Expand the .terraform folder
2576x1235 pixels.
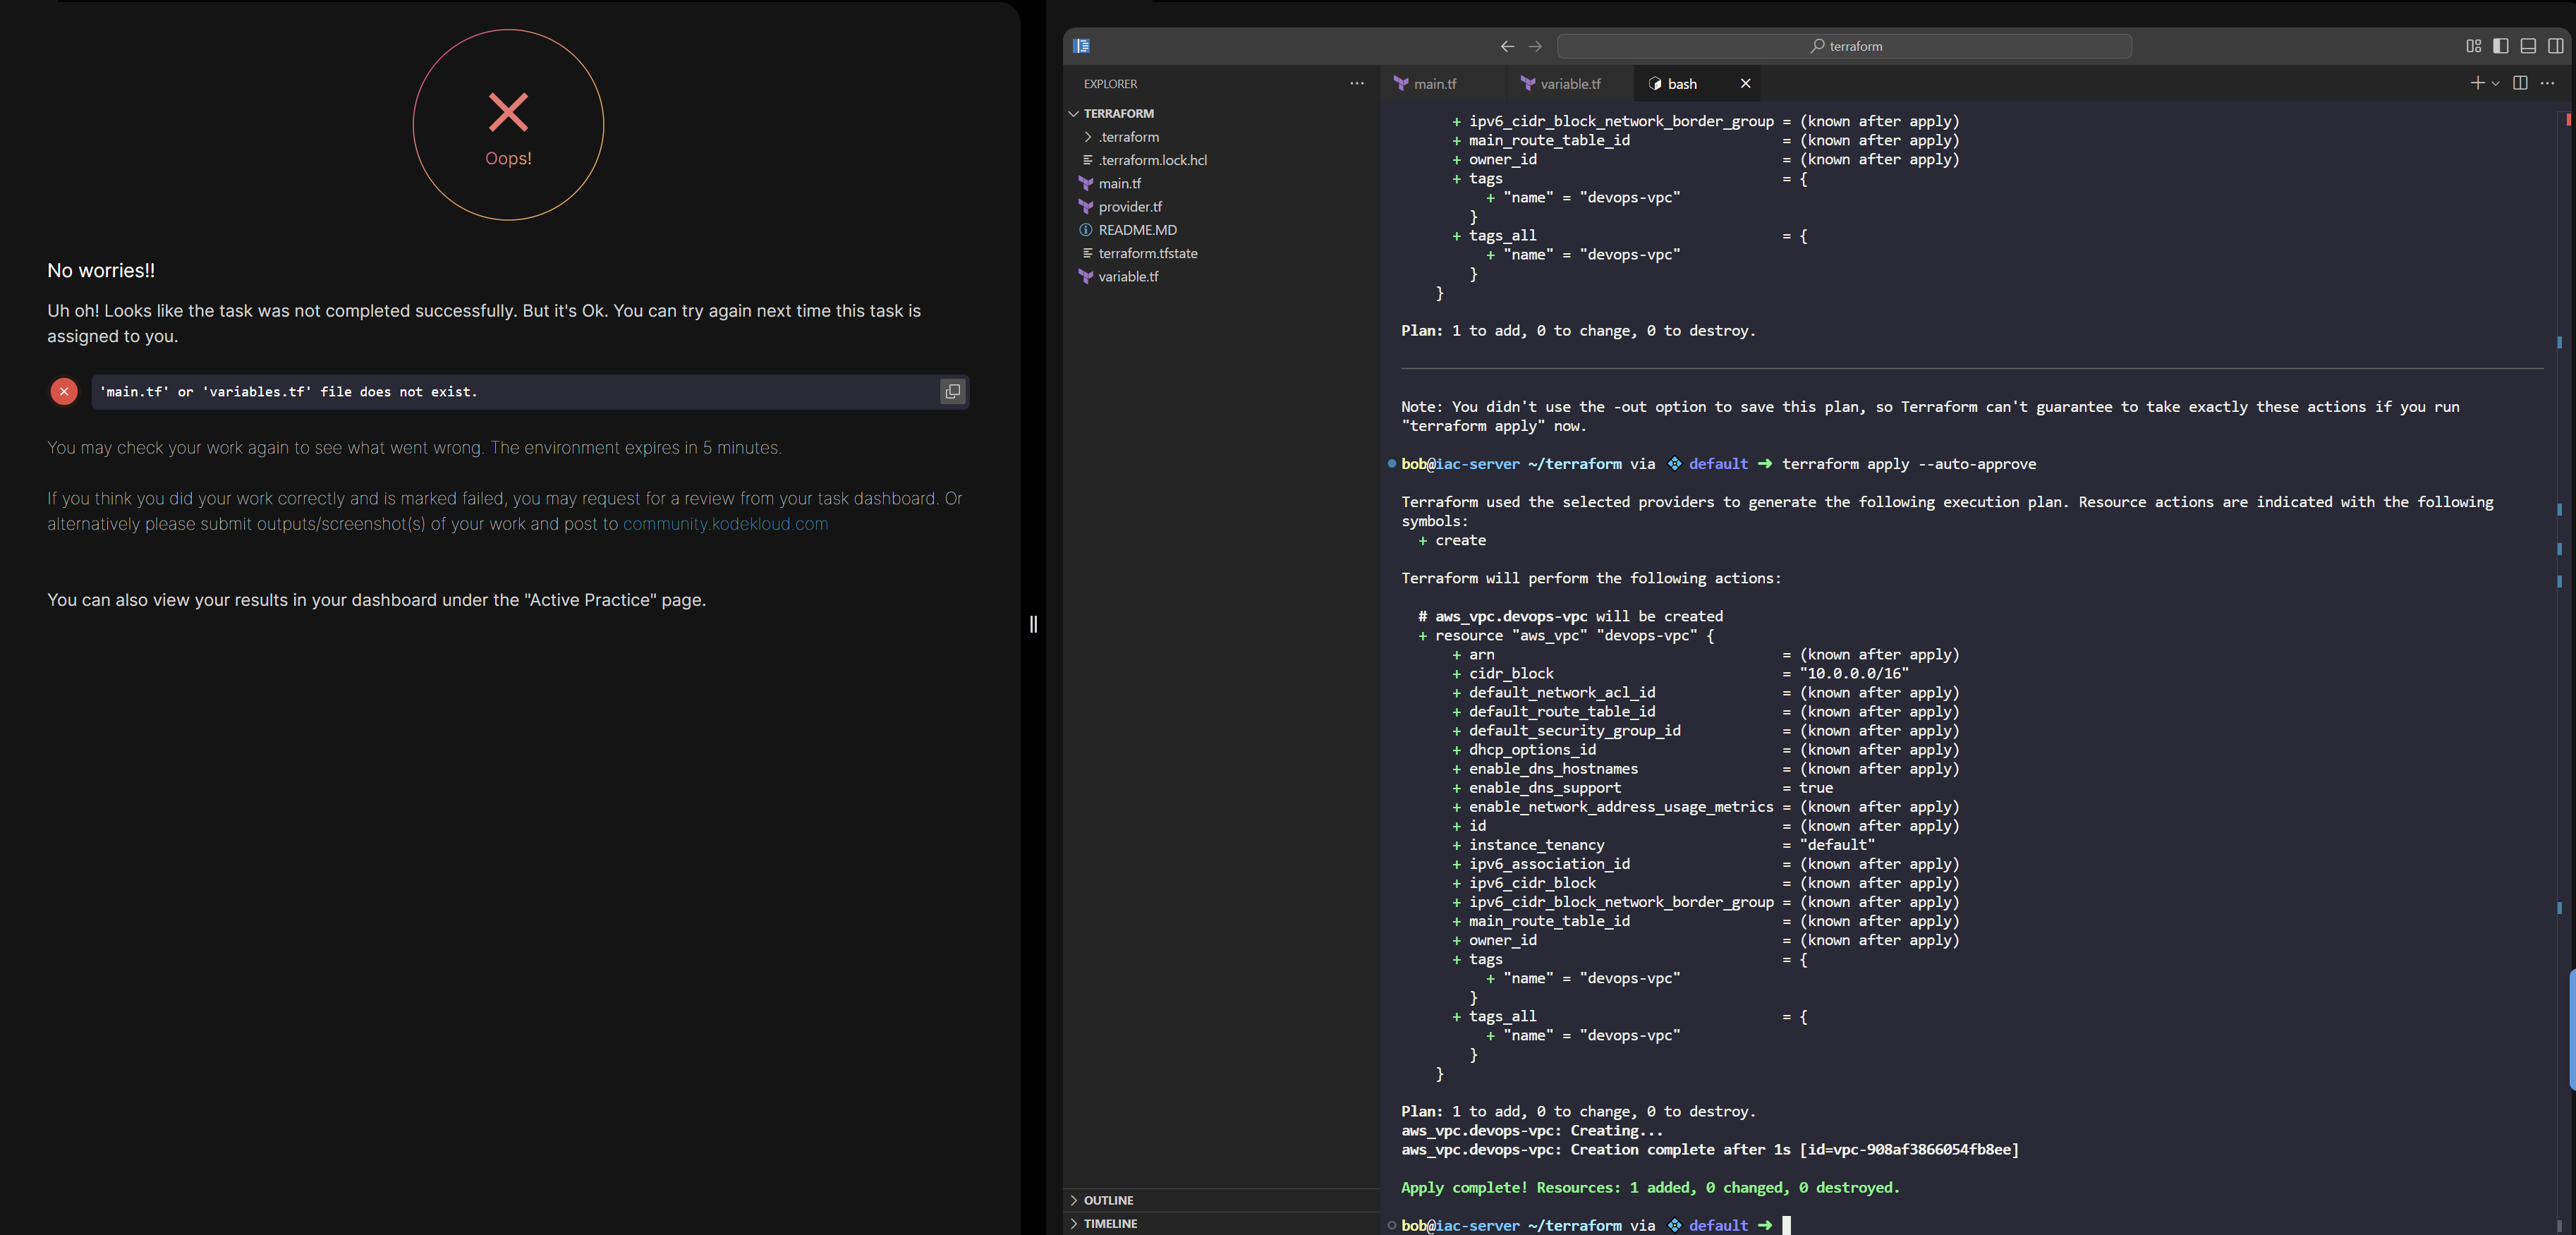click(1128, 137)
